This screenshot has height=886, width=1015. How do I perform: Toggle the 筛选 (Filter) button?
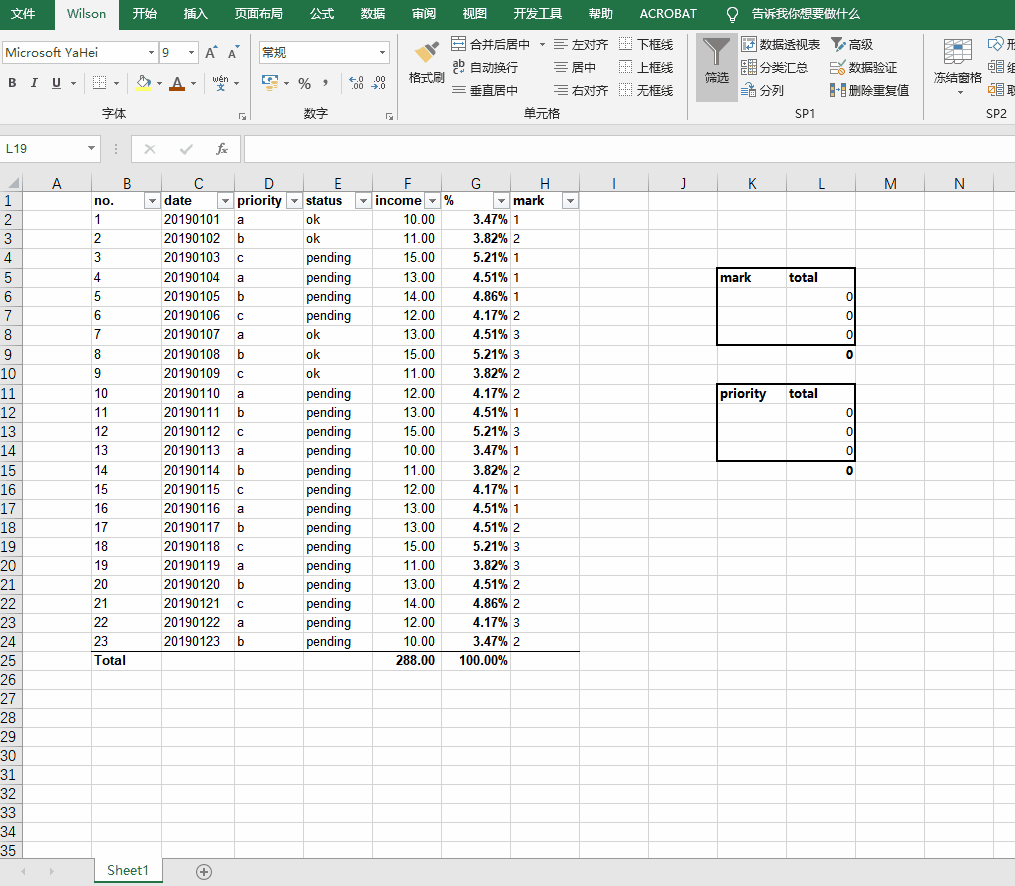716,67
